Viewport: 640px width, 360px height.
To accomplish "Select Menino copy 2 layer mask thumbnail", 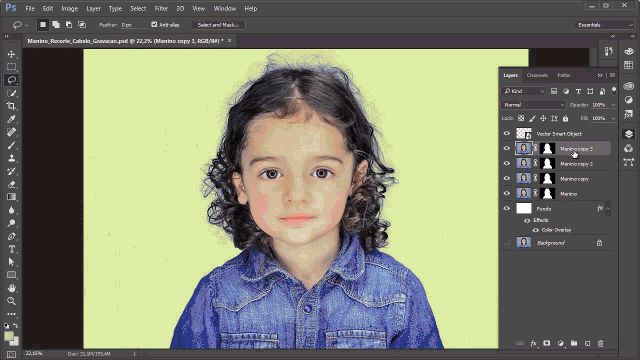I will point(547,164).
